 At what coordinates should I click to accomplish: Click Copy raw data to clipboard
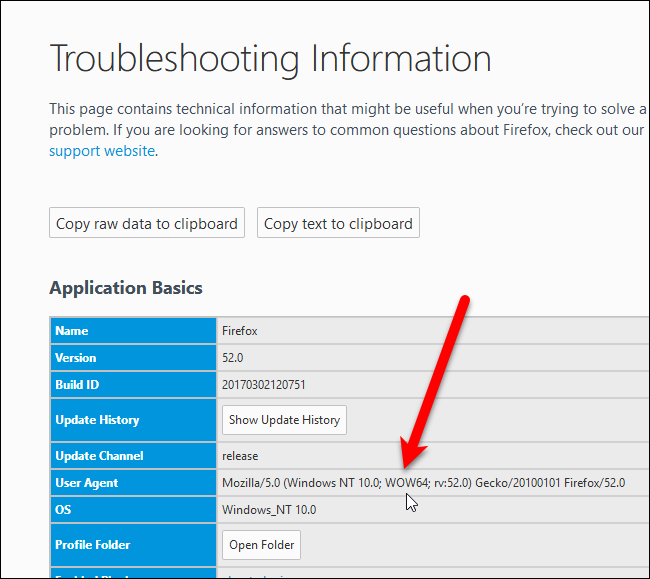click(147, 223)
